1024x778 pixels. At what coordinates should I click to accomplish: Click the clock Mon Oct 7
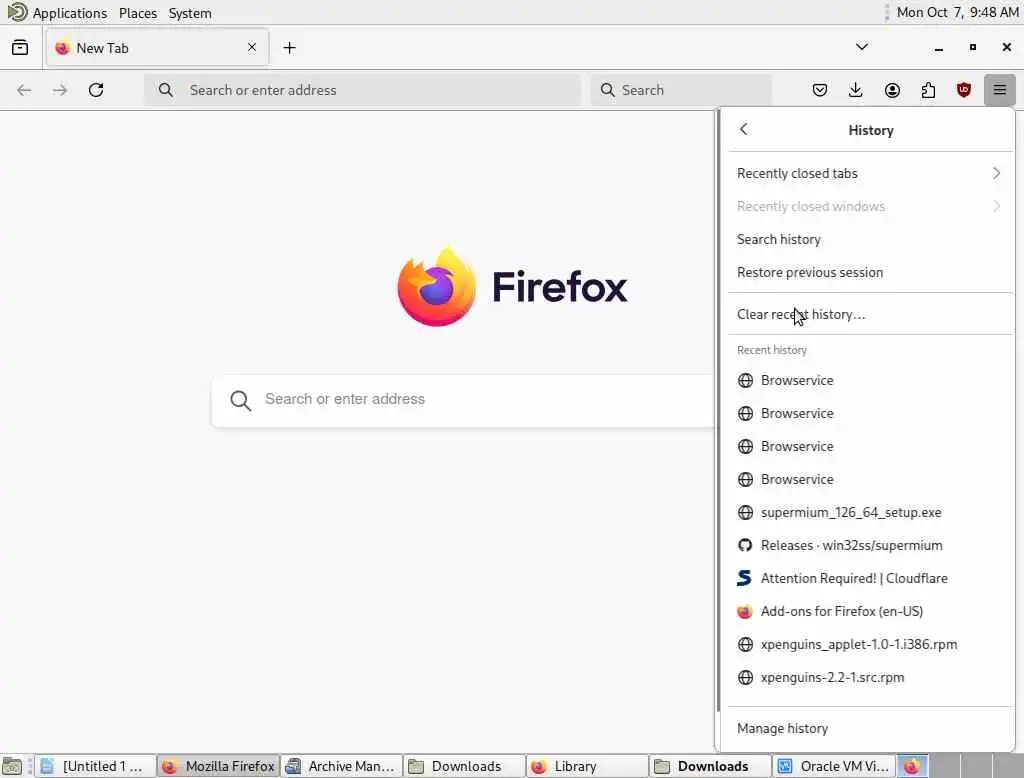point(957,12)
